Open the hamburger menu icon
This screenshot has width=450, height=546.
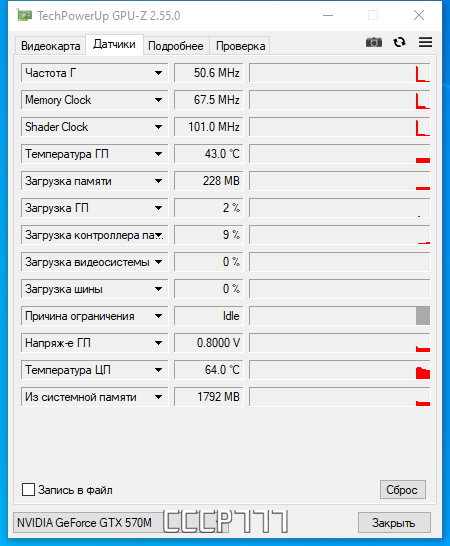point(425,42)
